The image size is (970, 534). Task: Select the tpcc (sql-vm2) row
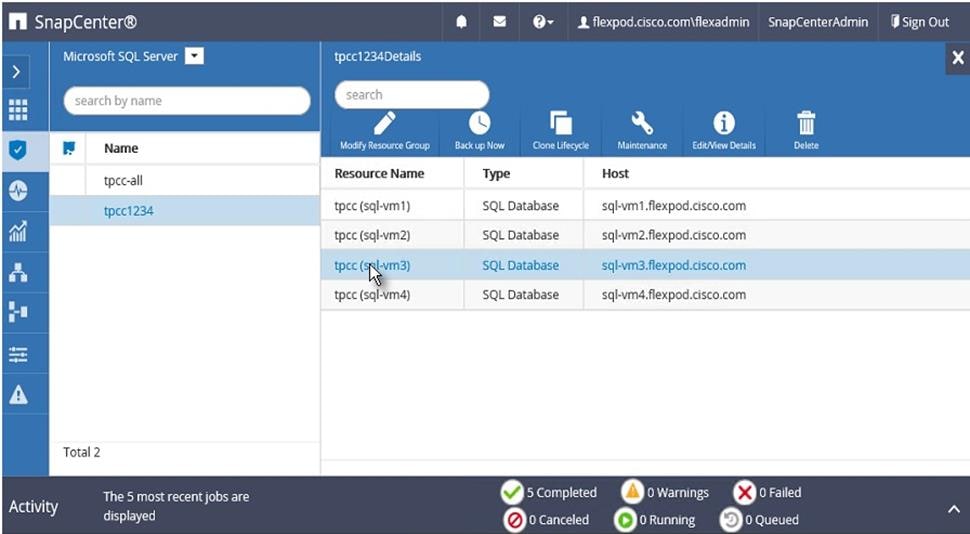pyautogui.click(x=645, y=235)
